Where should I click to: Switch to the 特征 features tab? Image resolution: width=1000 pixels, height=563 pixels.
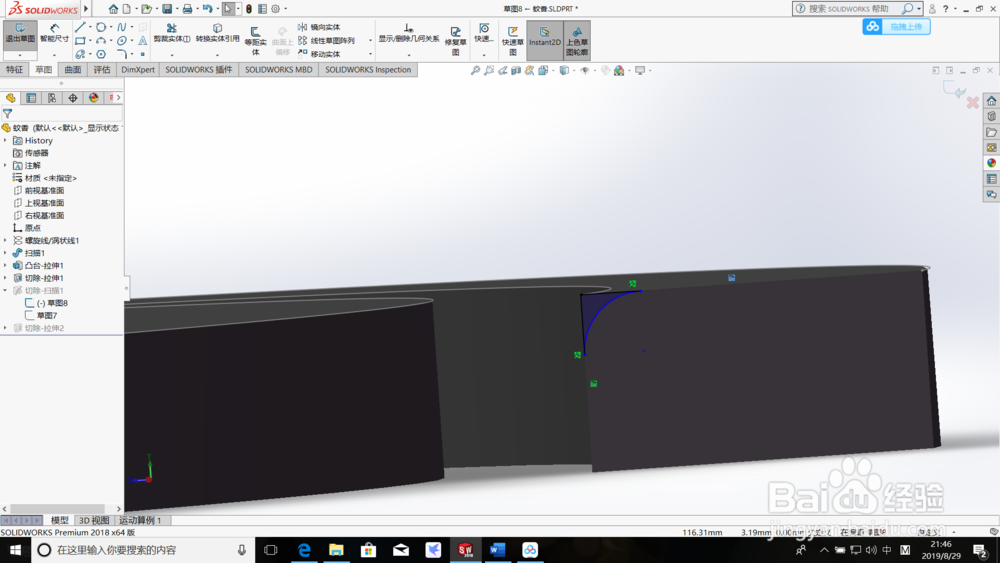click(14, 69)
